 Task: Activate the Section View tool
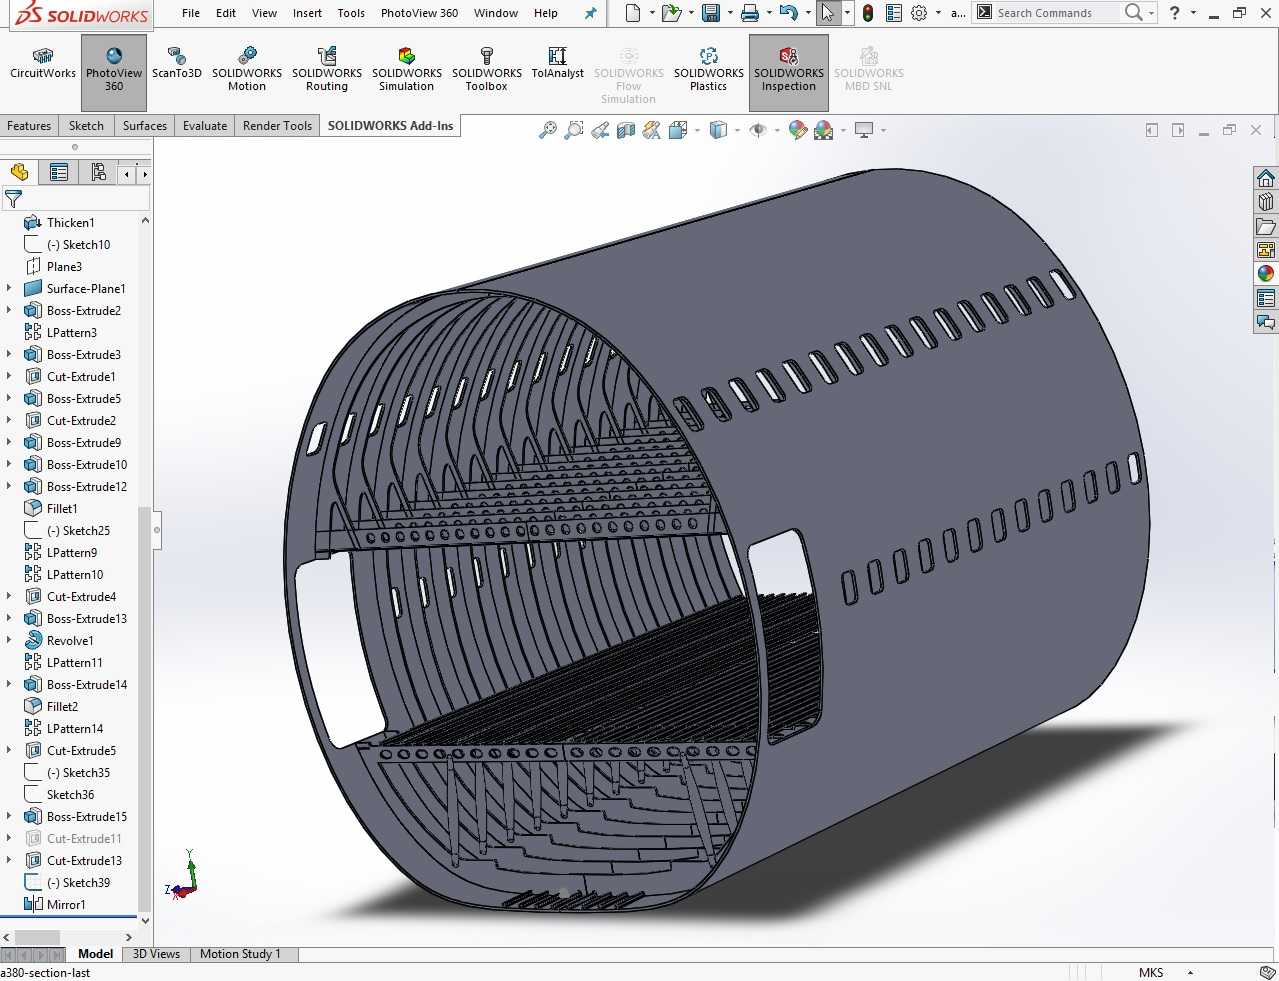point(626,130)
